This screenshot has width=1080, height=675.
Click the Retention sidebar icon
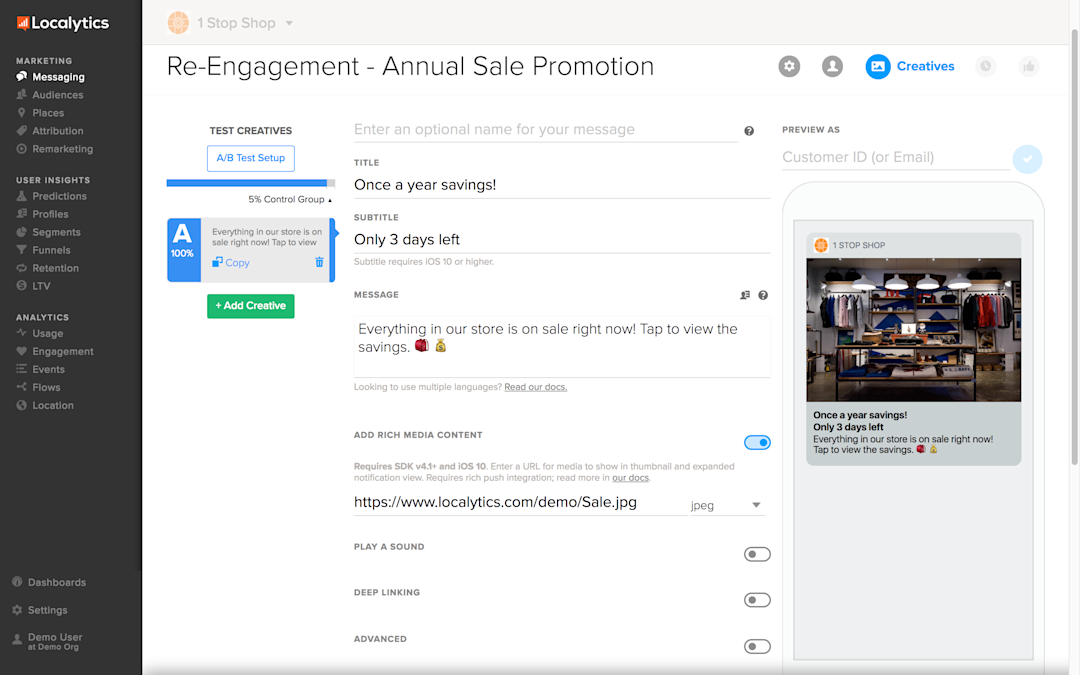click(21, 267)
